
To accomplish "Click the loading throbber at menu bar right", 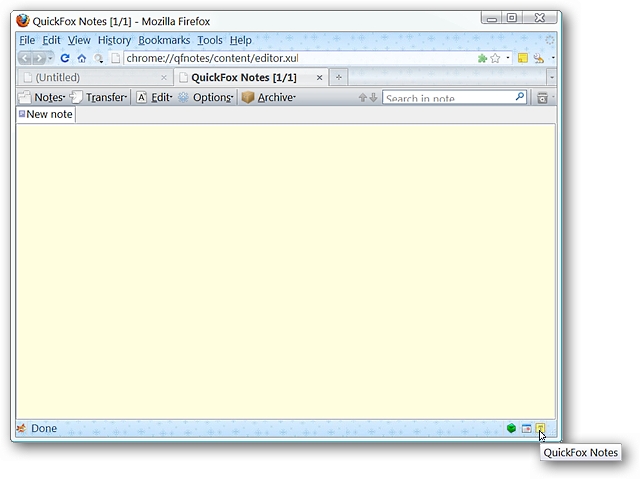I will (550, 40).
